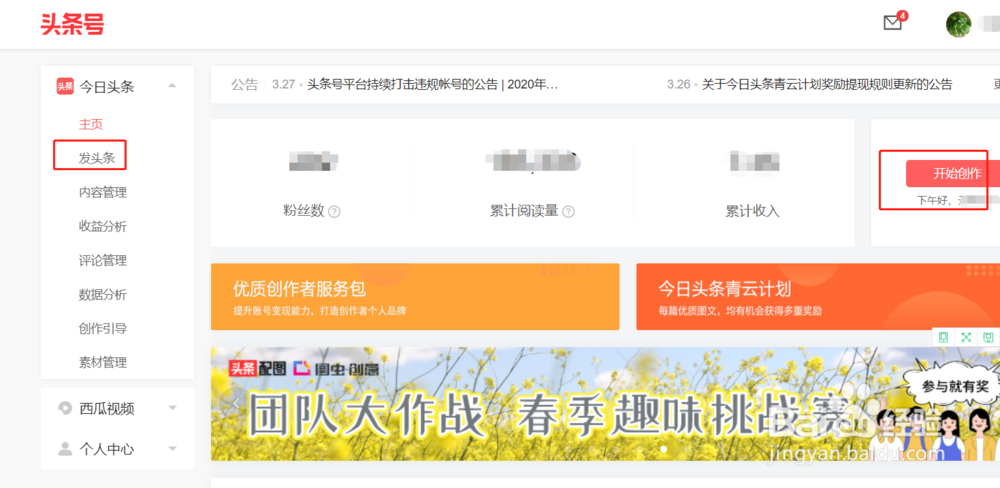
Task: Click help icon next to 累计阅读量
Action: point(568,212)
